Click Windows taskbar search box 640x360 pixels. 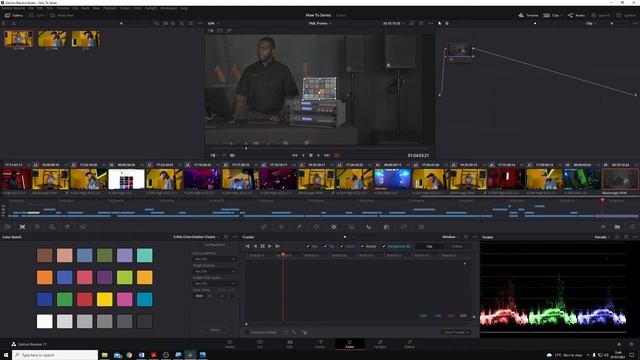click(55, 355)
